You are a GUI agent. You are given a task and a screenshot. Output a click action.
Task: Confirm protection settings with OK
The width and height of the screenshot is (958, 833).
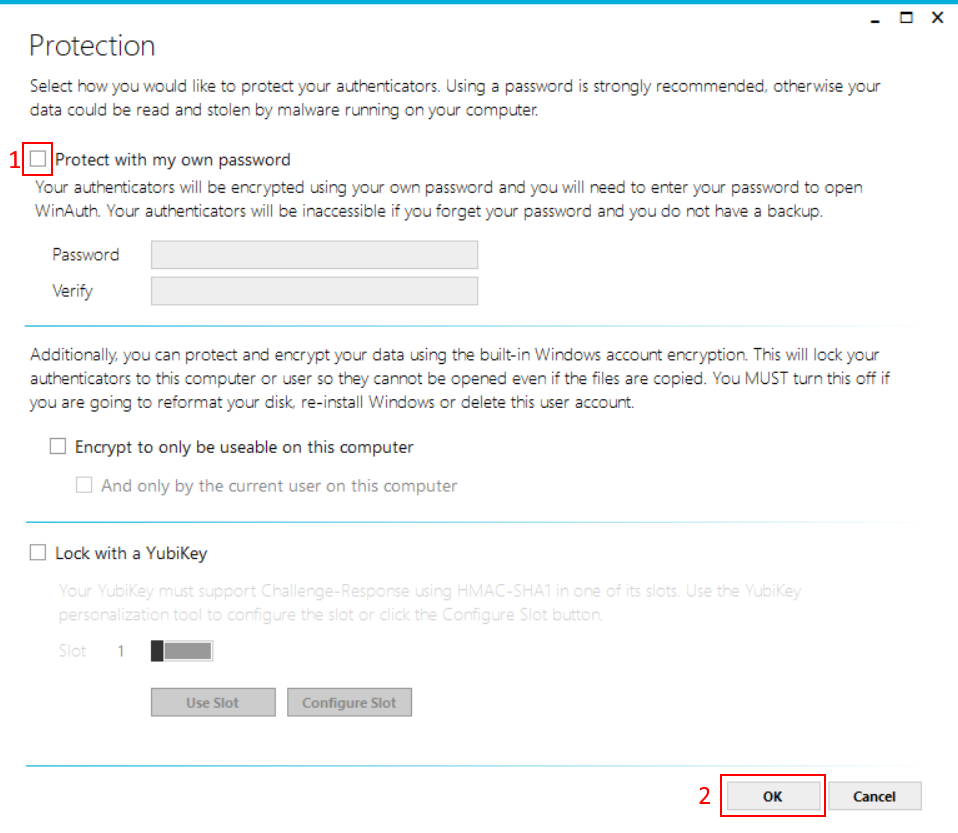(x=772, y=796)
